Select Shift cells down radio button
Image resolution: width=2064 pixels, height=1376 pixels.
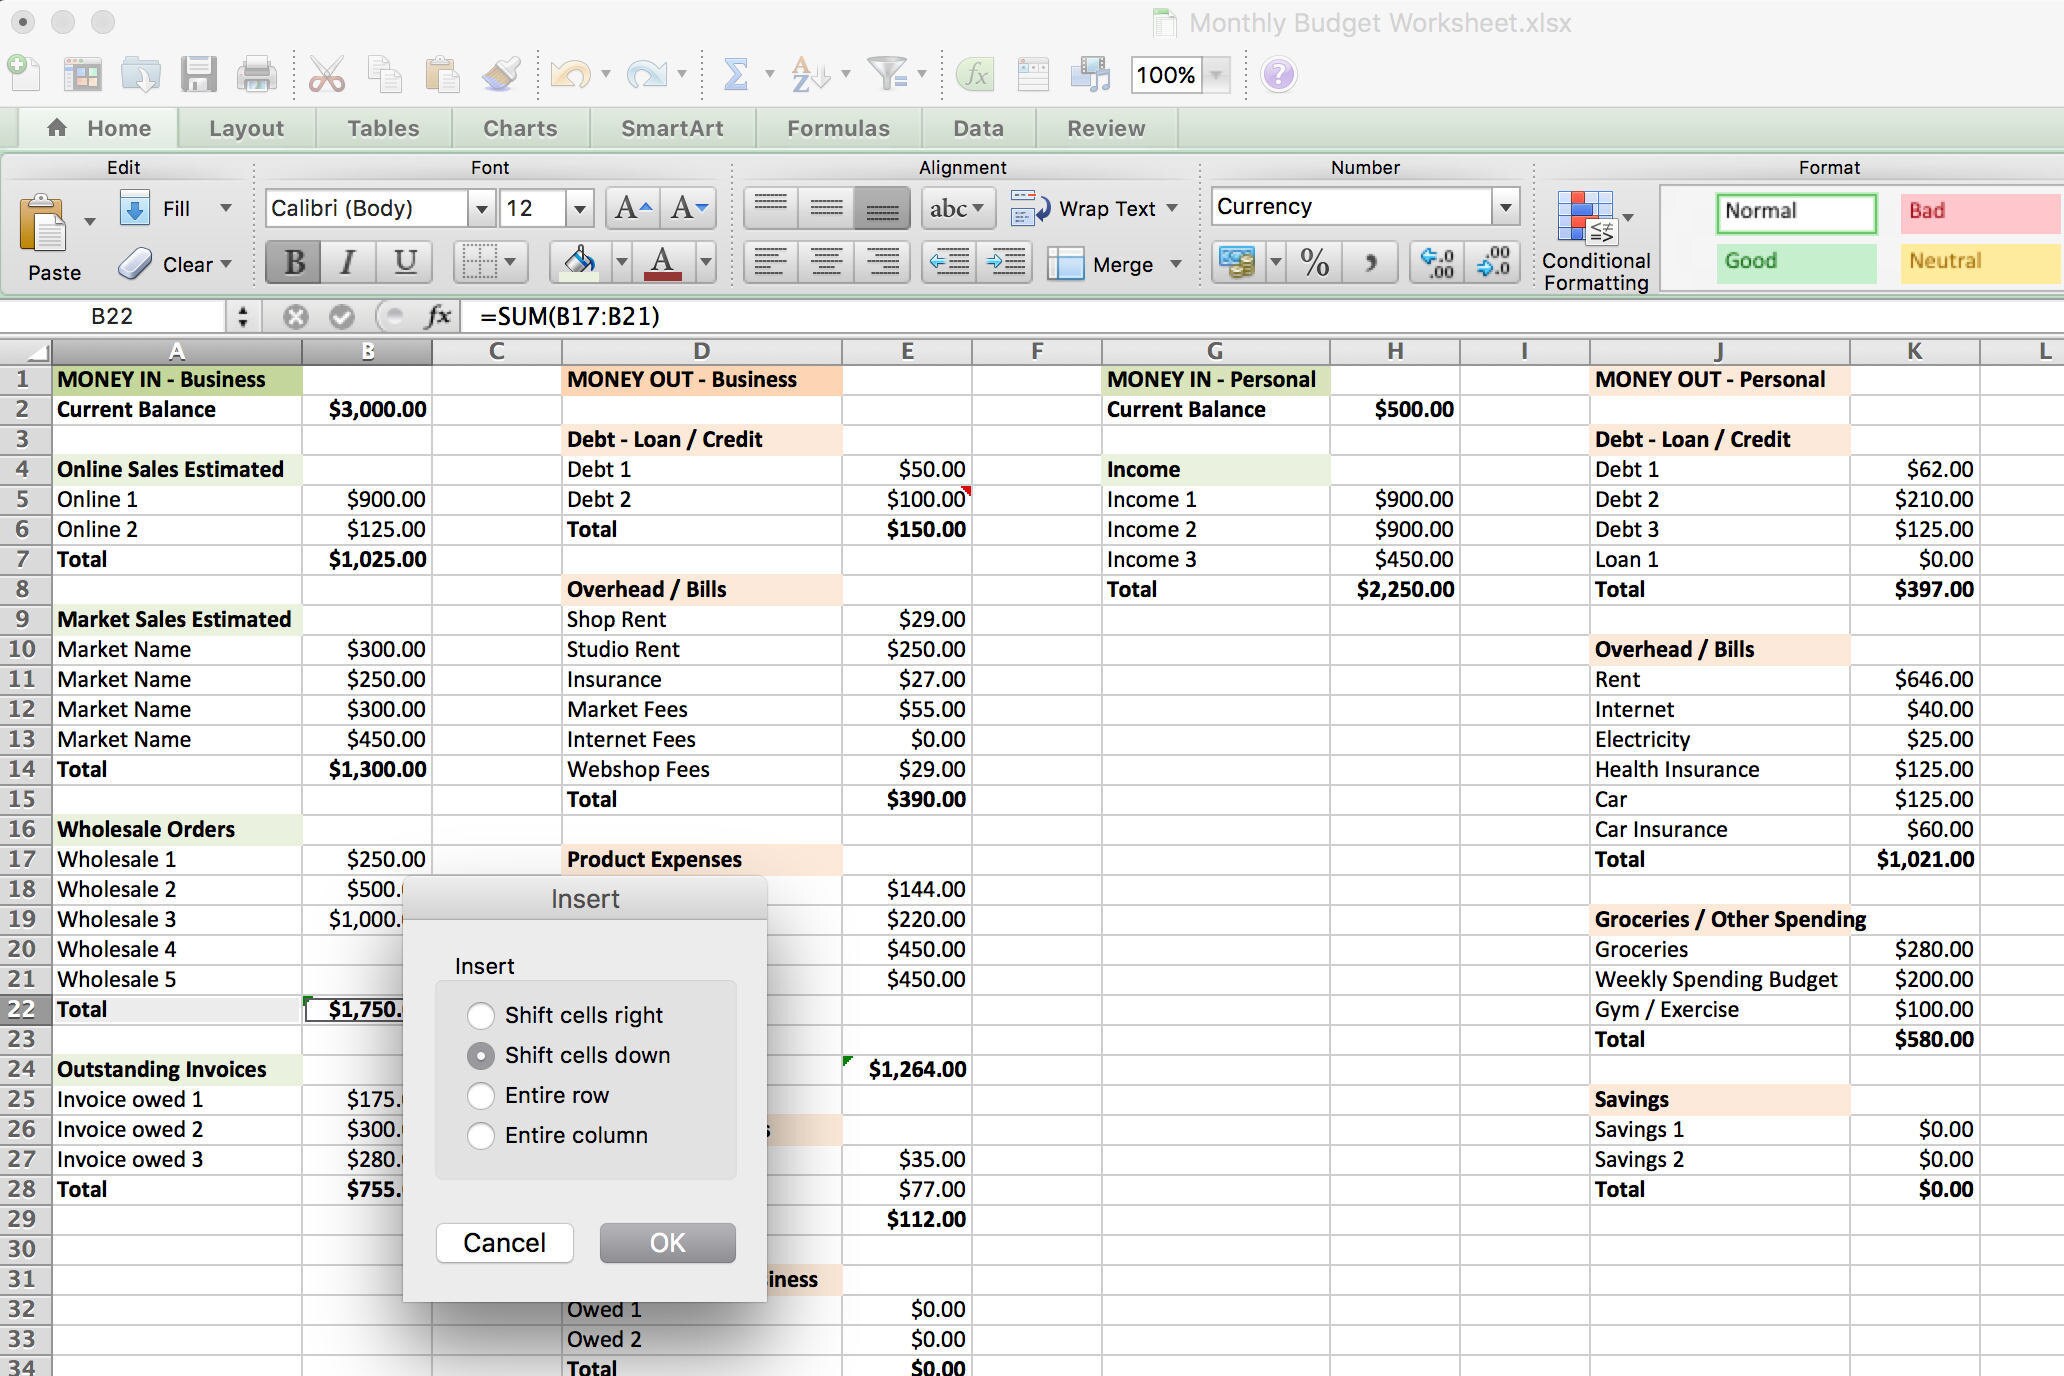point(481,1056)
